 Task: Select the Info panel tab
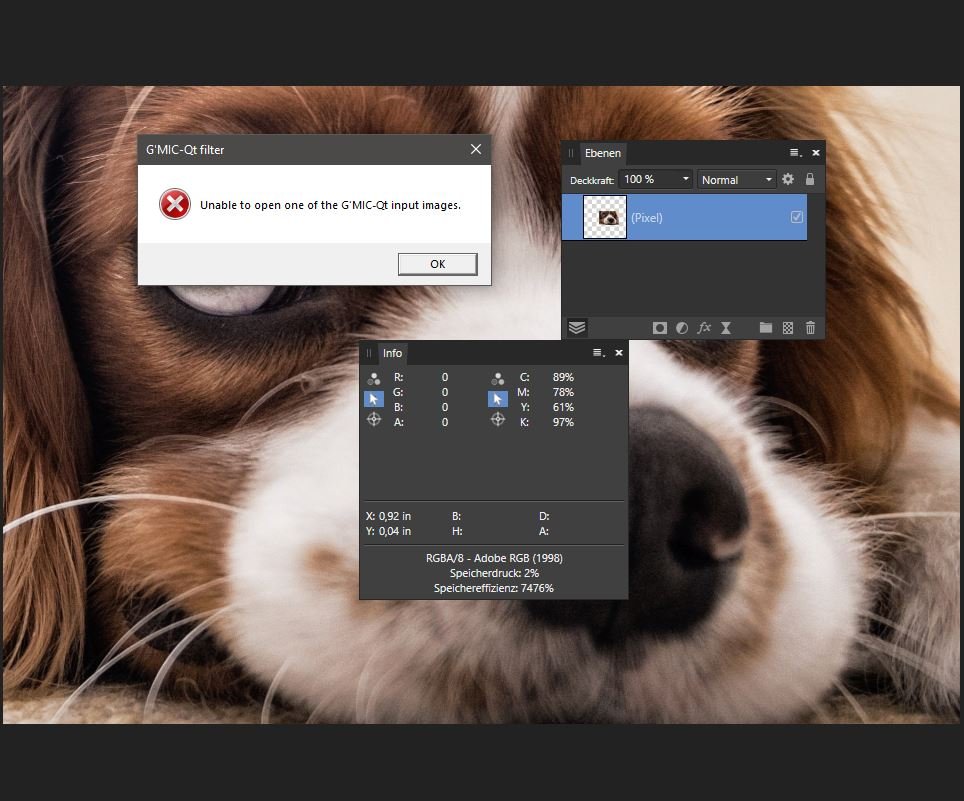[x=392, y=353]
